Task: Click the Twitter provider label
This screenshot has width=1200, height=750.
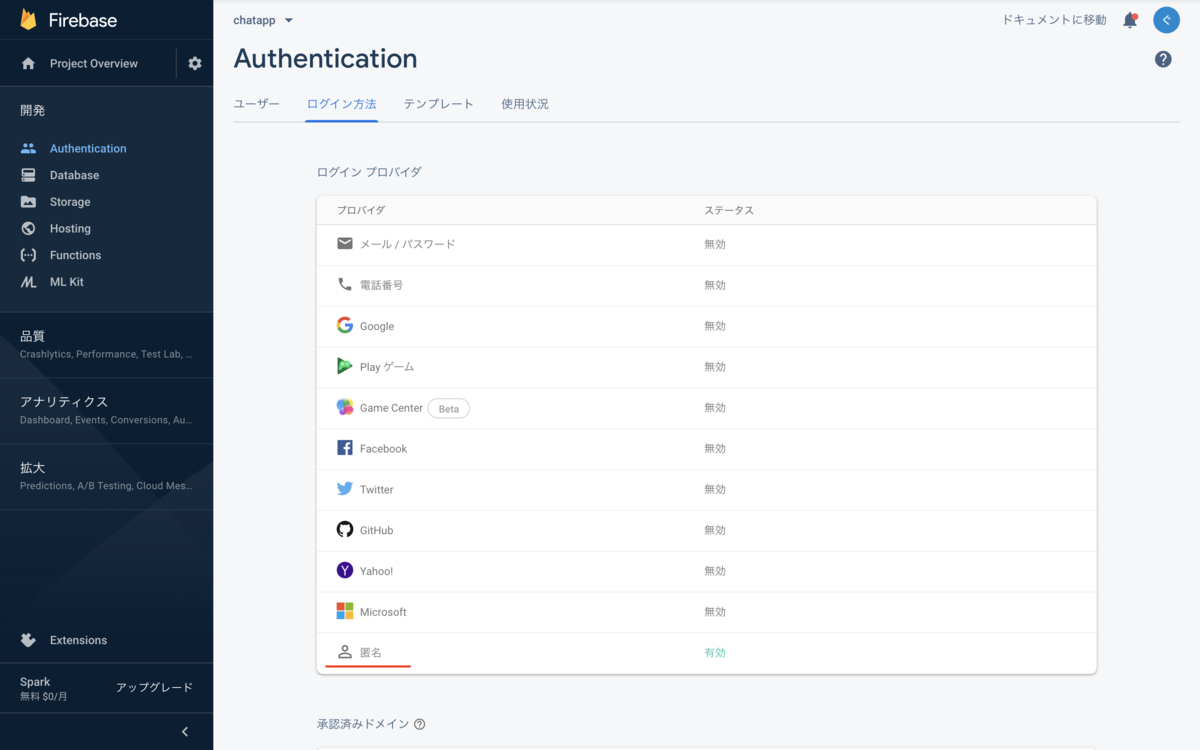Action: (x=377, y=489)
